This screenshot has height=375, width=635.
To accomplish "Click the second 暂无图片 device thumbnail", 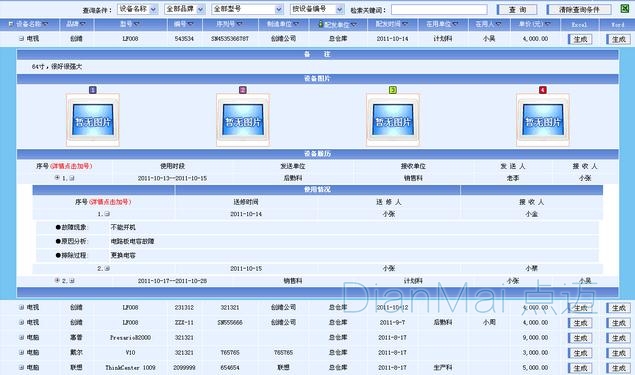I will pos(243,120).
